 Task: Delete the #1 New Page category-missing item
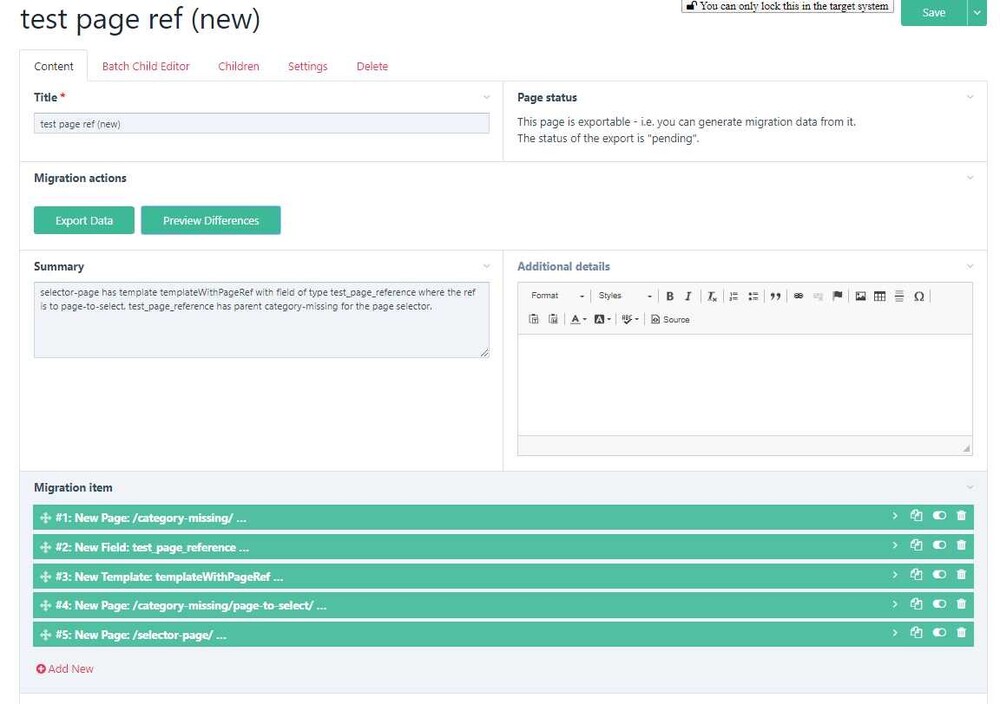(x=961, y=517)
